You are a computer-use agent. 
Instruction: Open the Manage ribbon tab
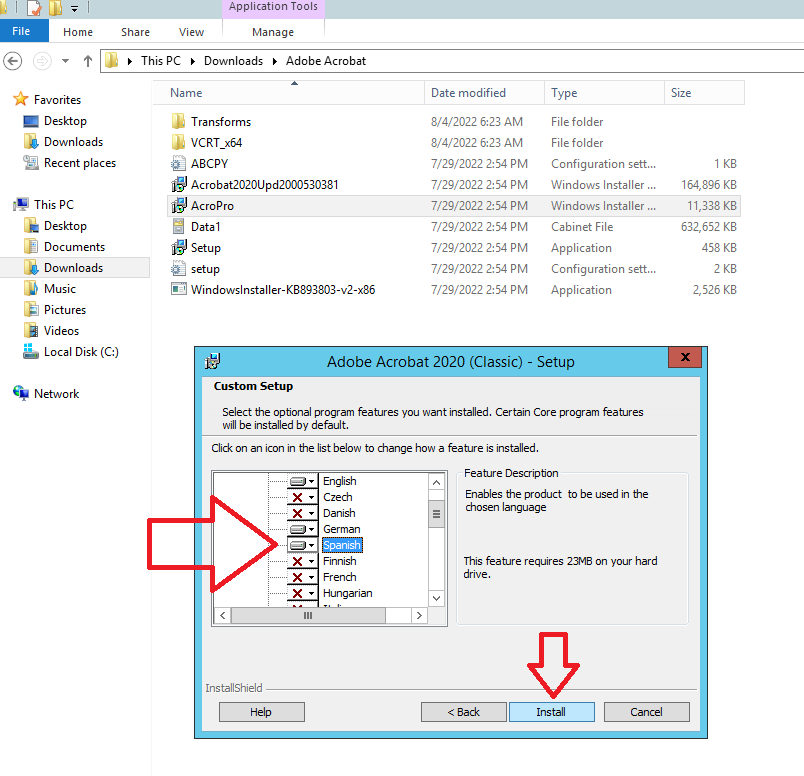pyautogui.click(x=273, y=32)
